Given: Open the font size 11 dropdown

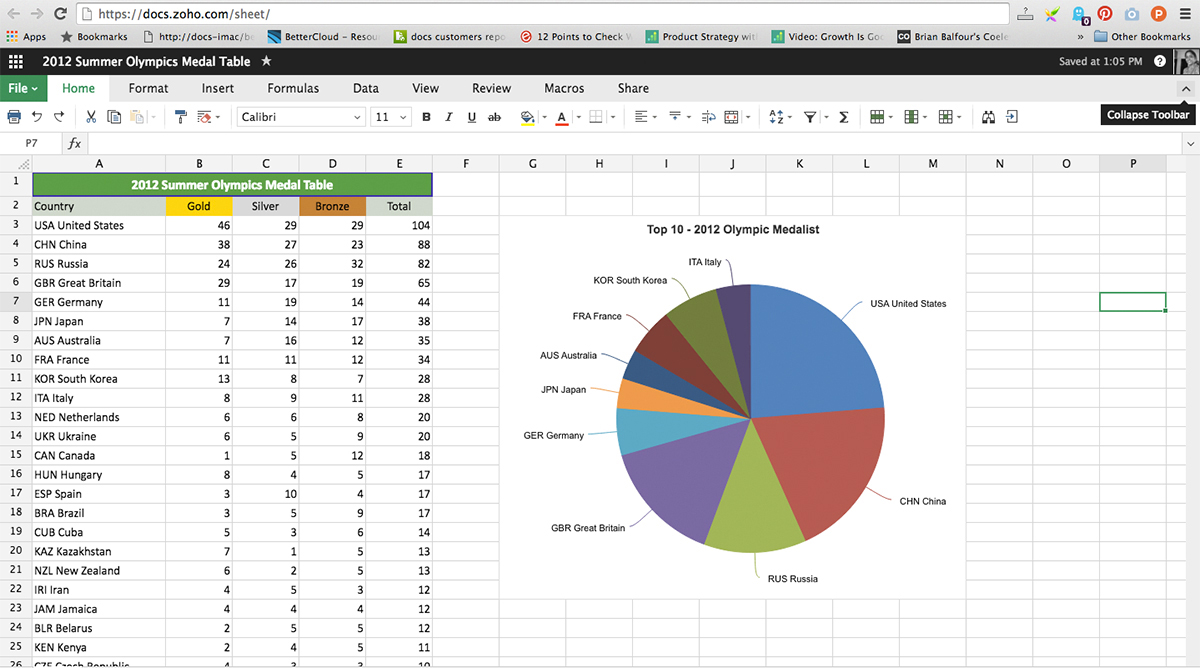Looking at the screenshot, I should pyautogui.click(x=390, y=117).
